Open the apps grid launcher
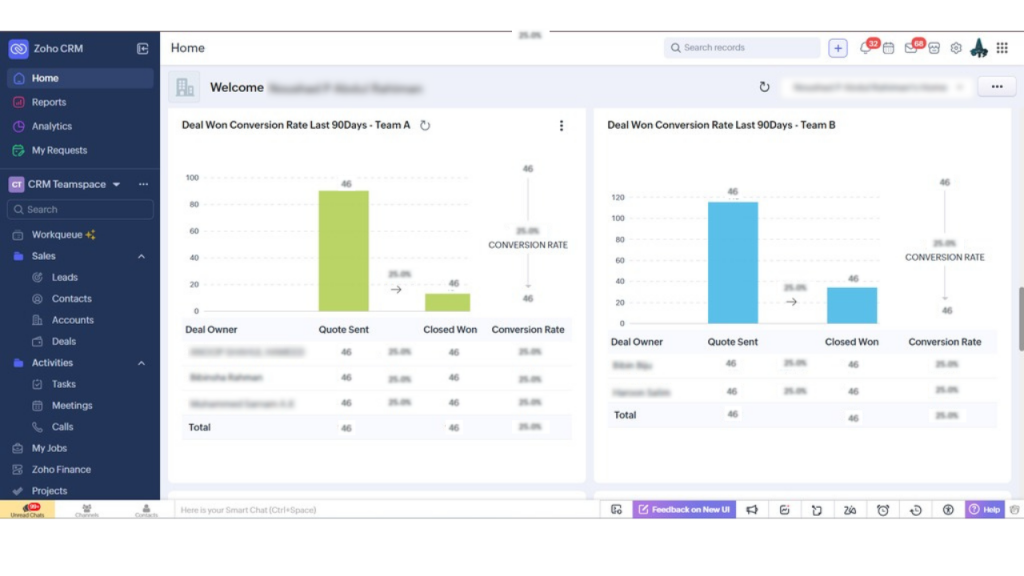 coord(1002,48)
